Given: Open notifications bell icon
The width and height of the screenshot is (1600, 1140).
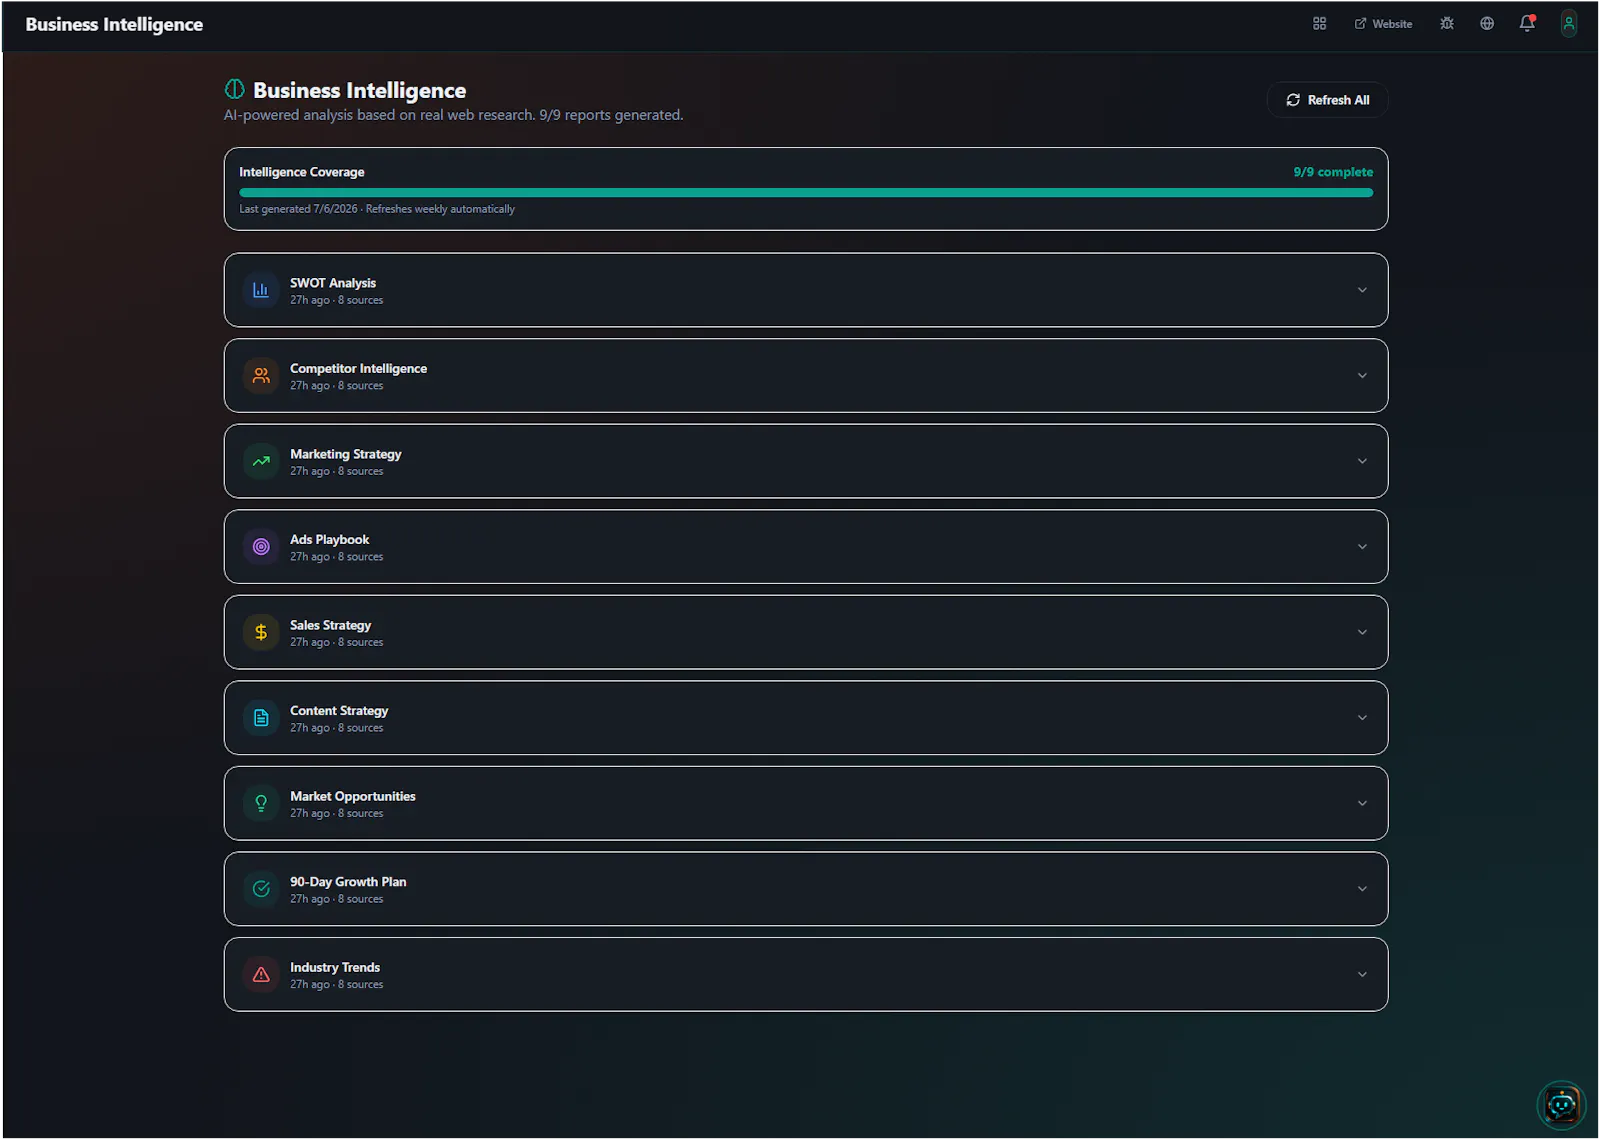Looking at the screenshot, I should coord(1527,23).
